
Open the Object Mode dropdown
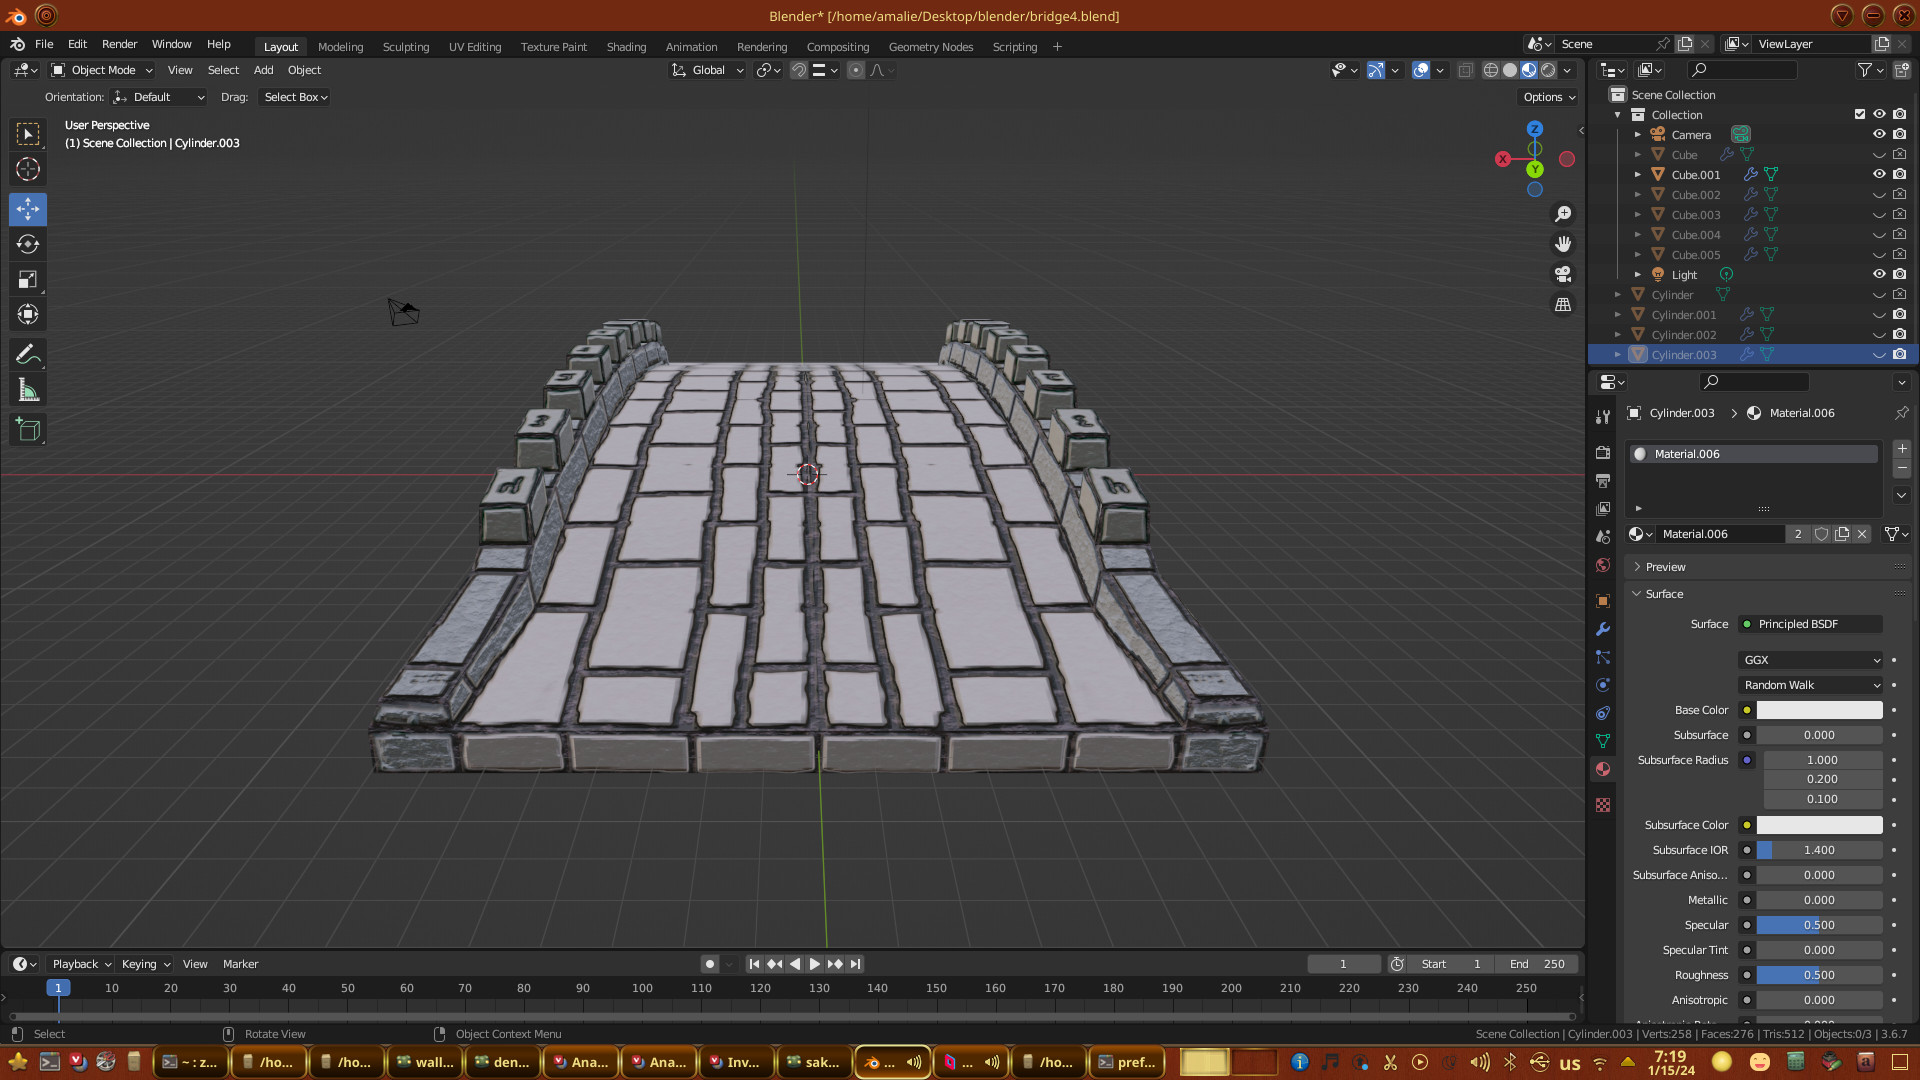point(102,70)
